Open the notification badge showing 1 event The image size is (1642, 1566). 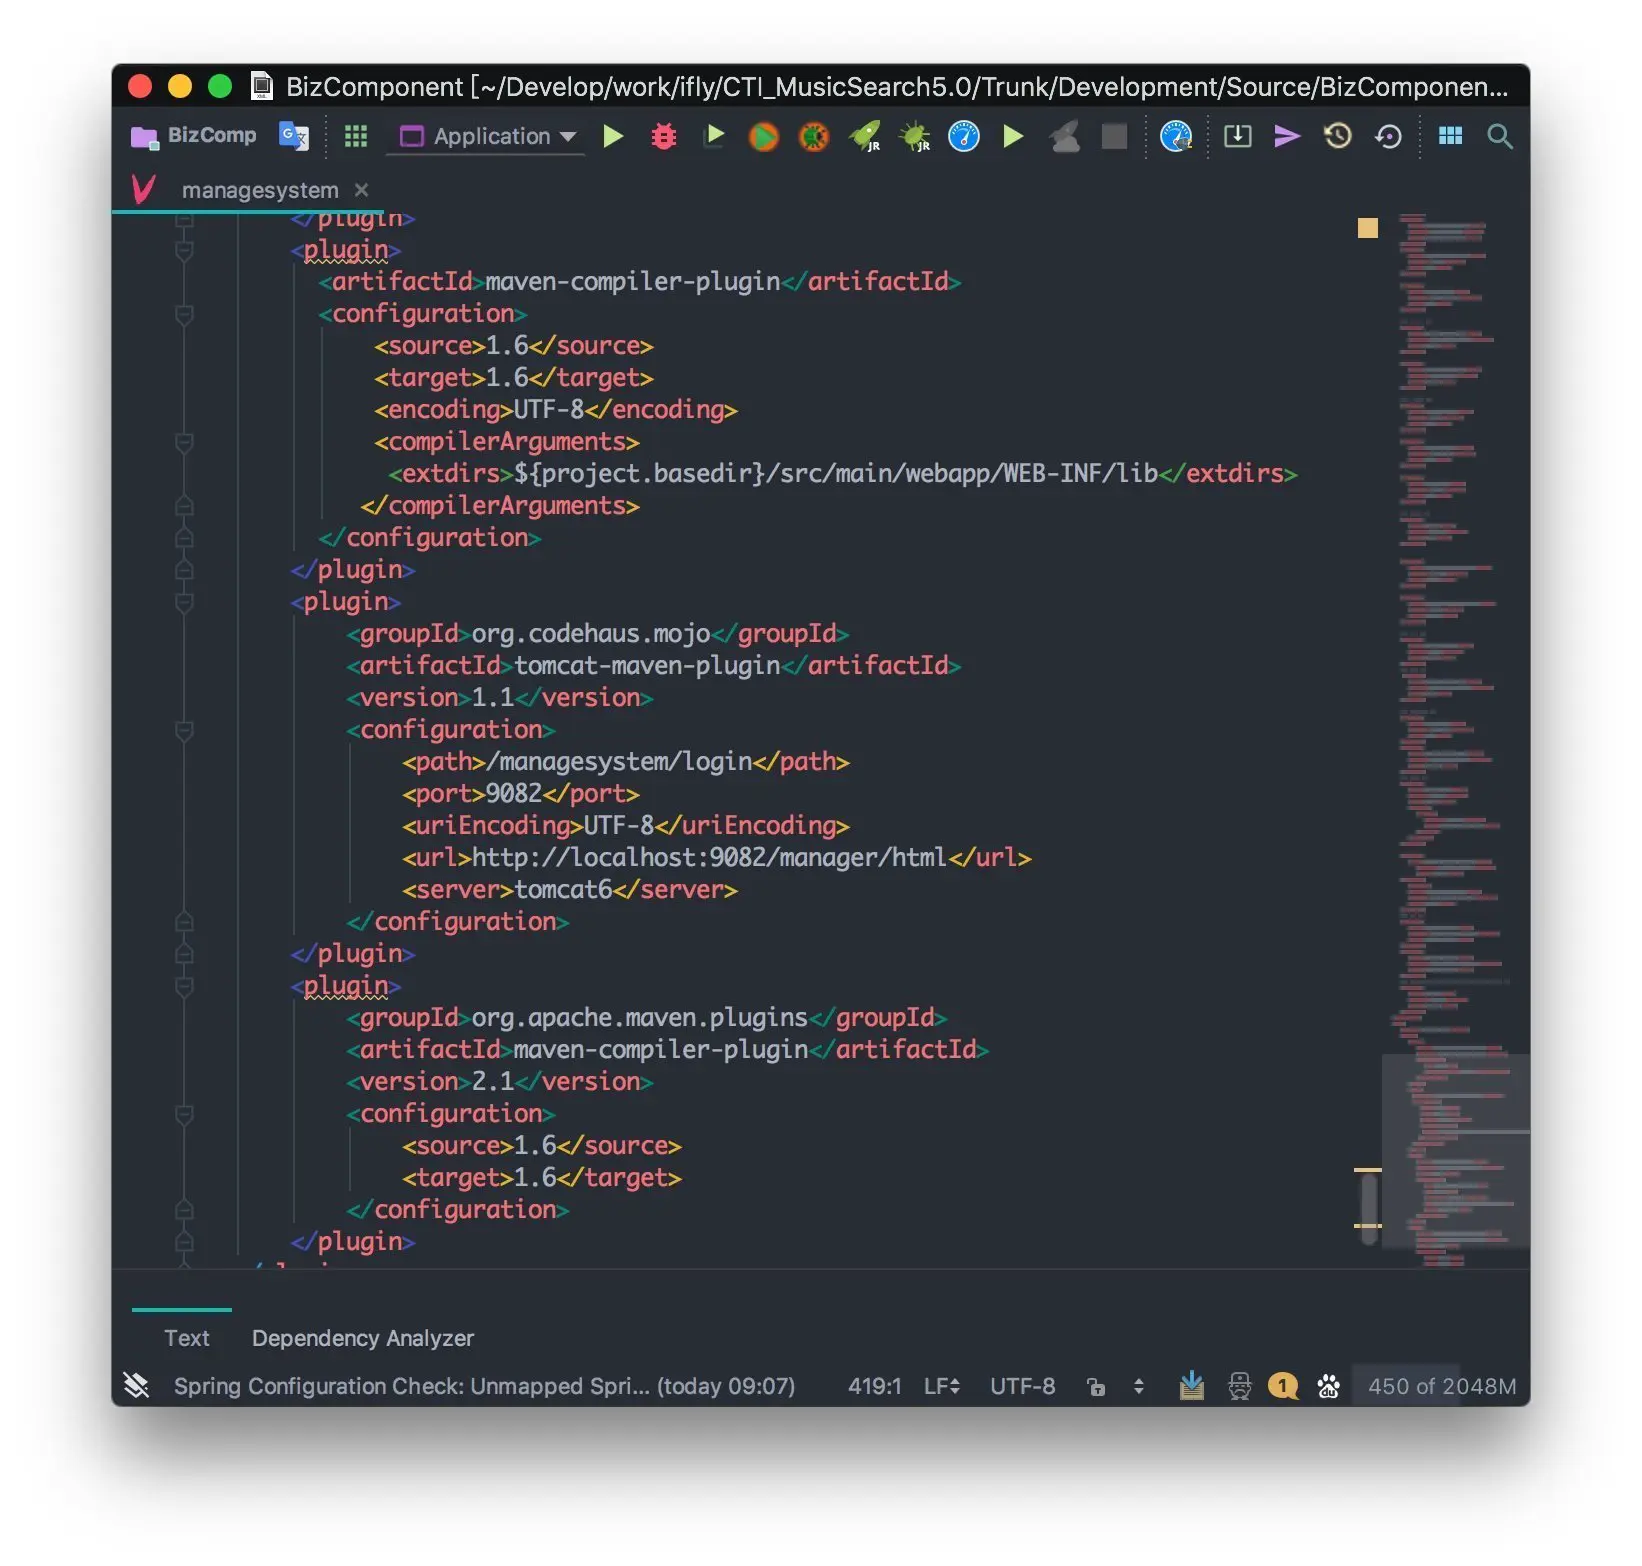(x=1282, y=1386)
